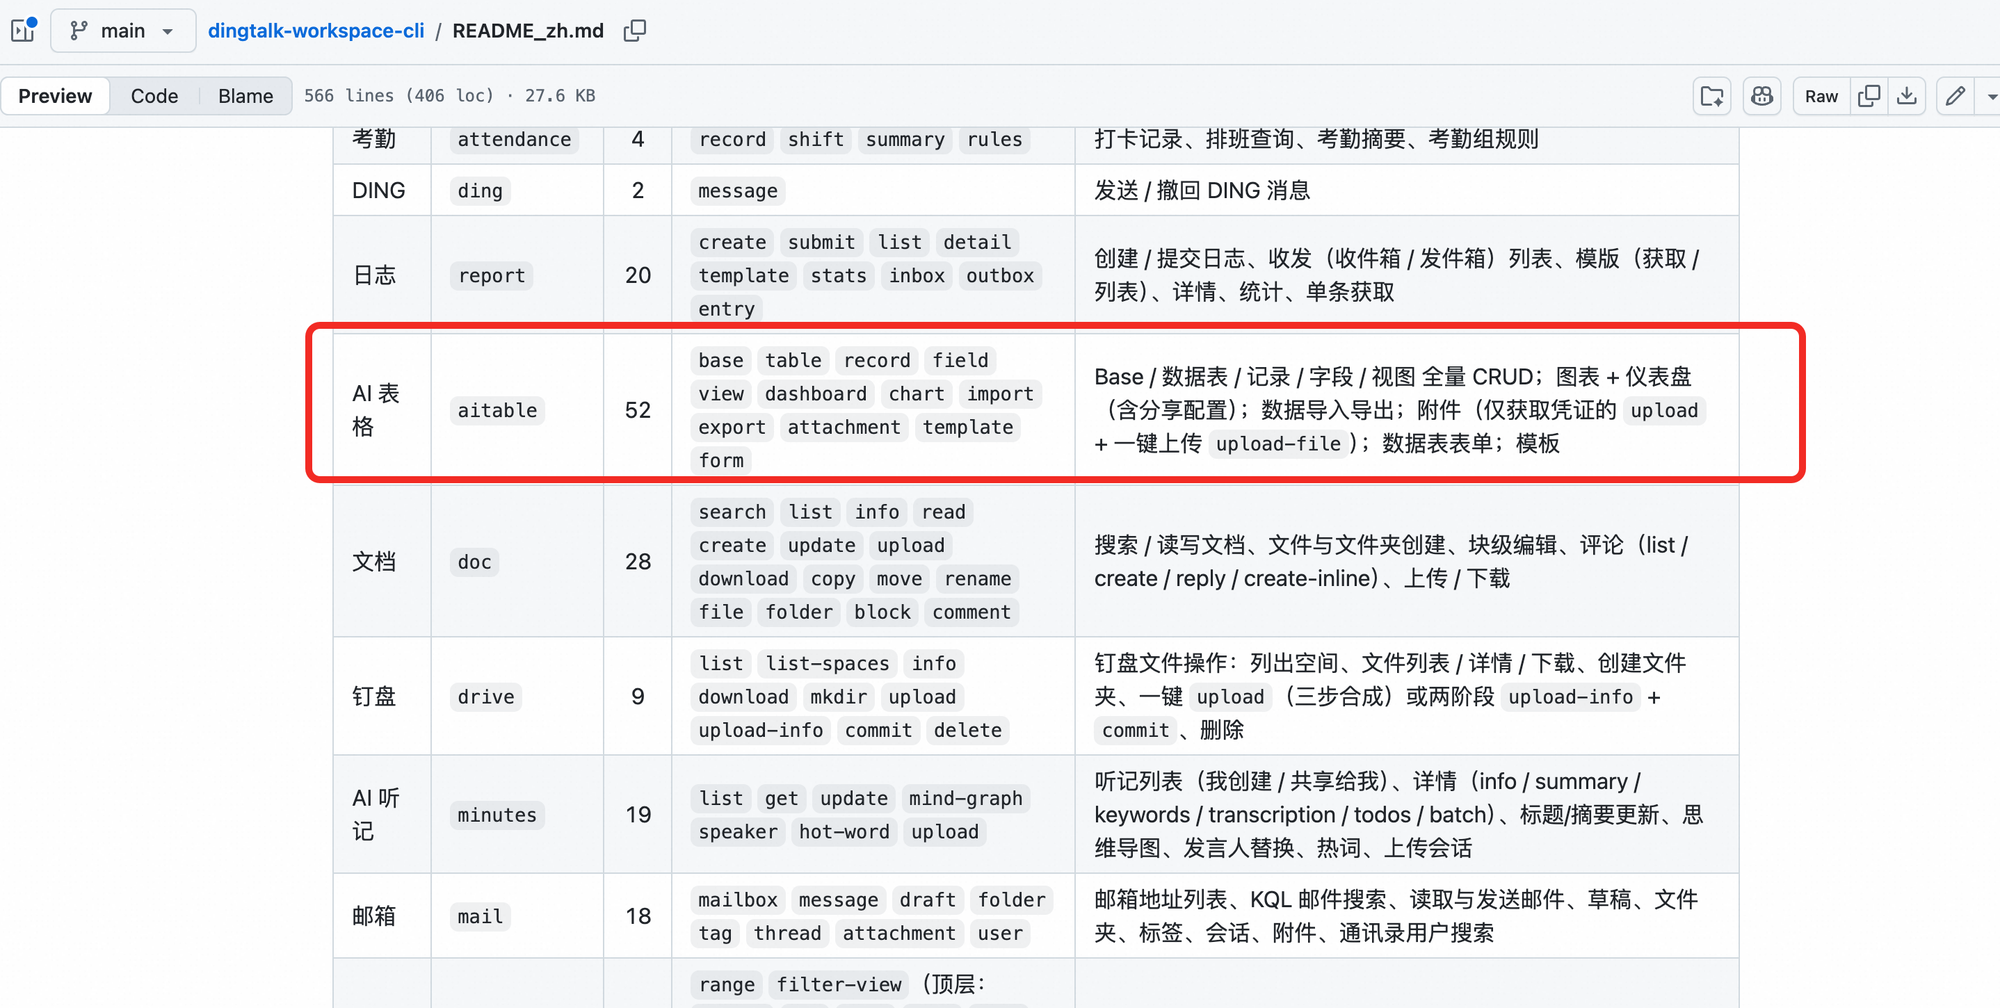The image size is (2000, 1008).
Task: Click the '邮箱' product name cell
Action: 374,917
